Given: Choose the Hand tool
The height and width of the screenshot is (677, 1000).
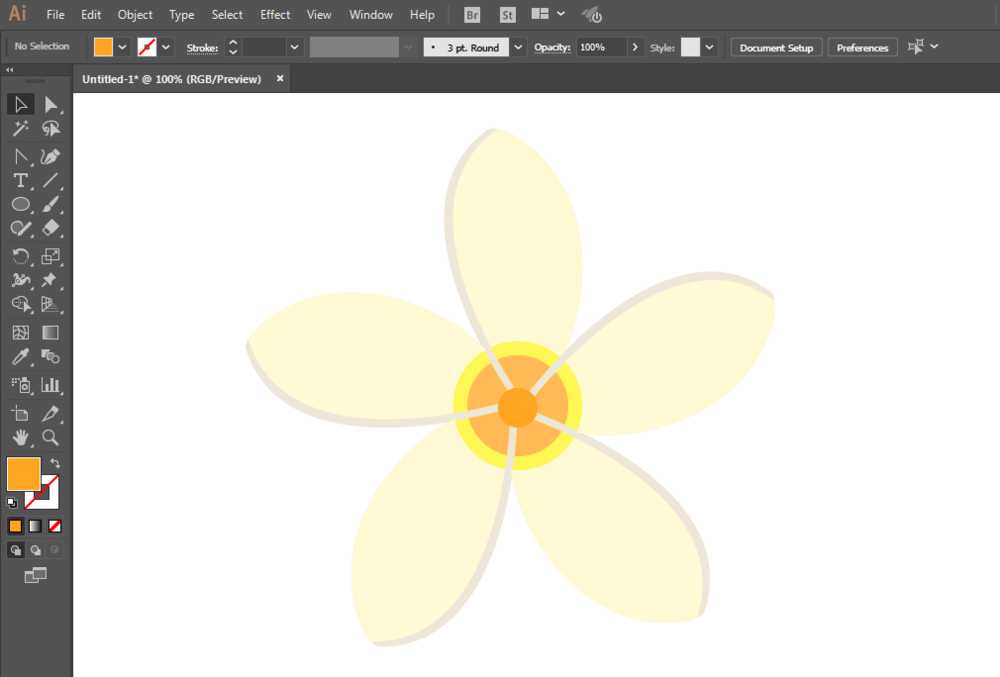Looking at the screenshot, I should click(20, 437).
